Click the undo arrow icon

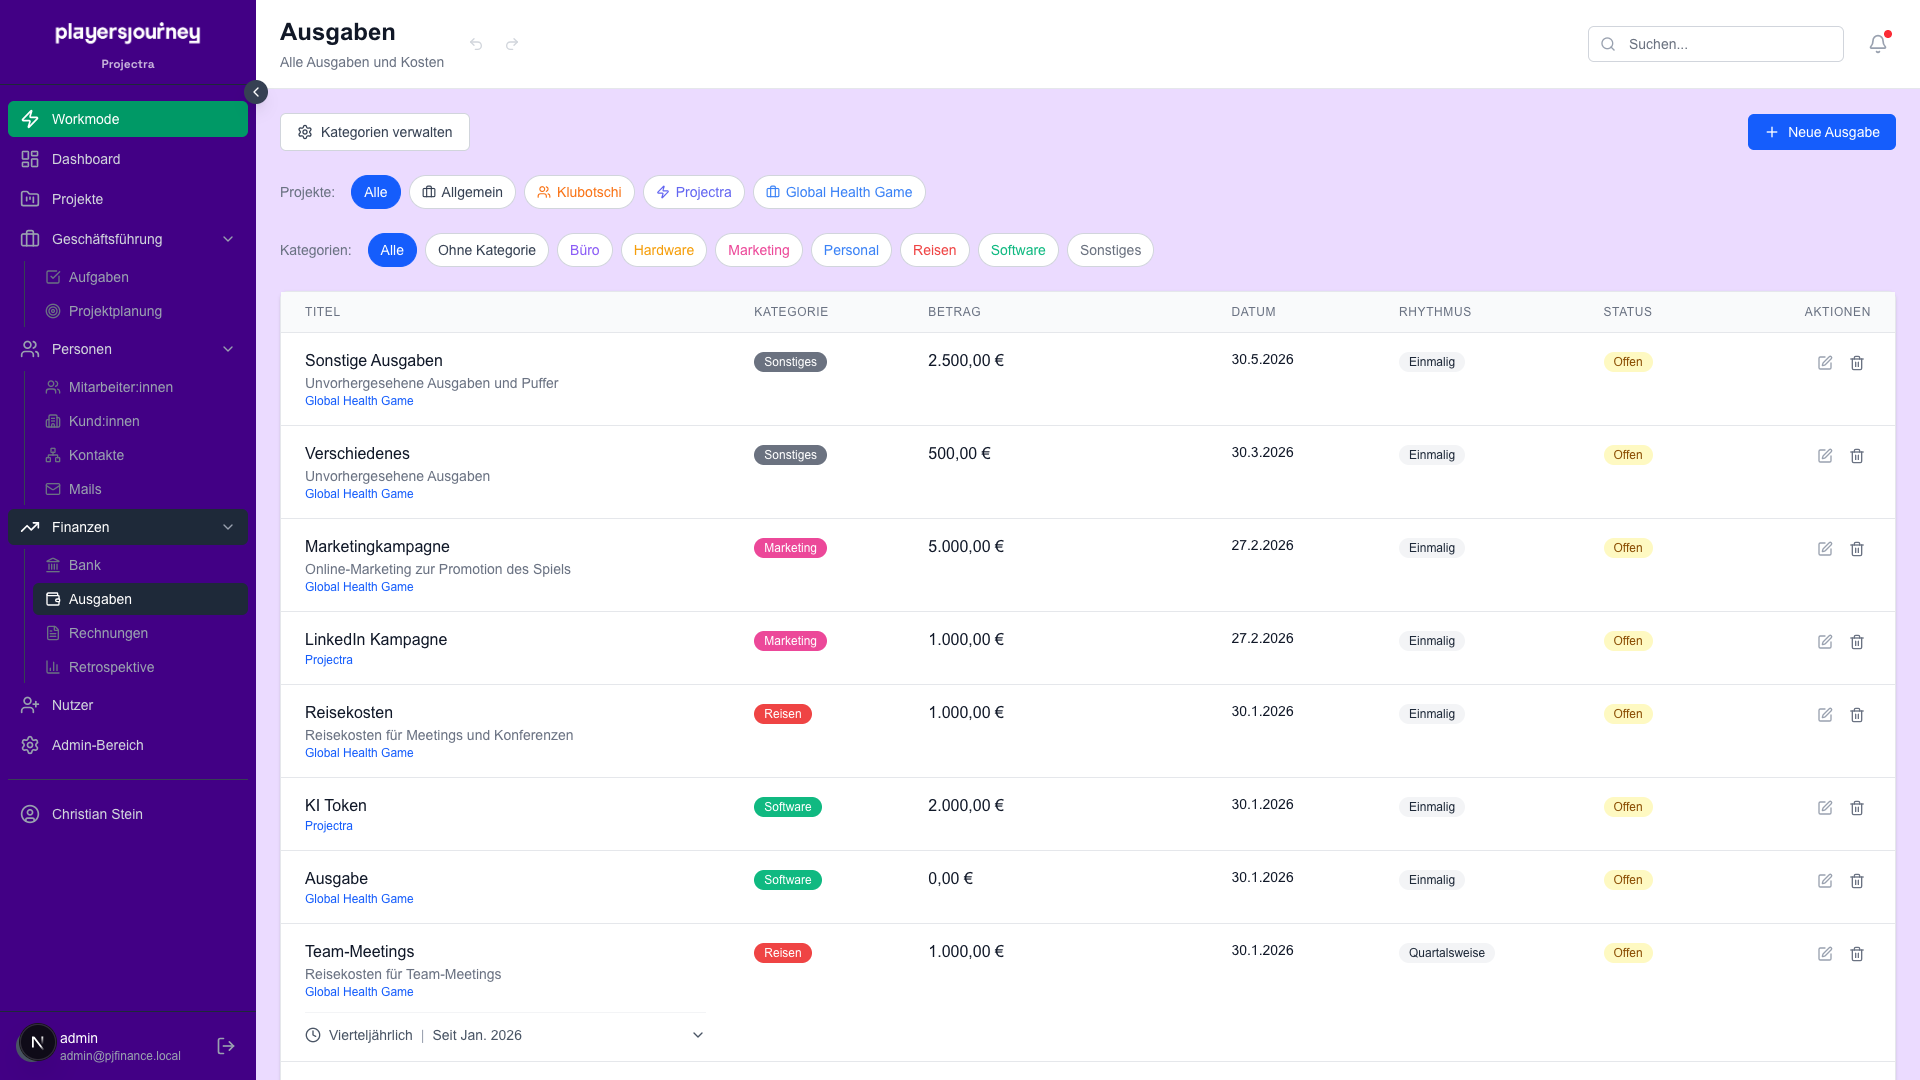pos(476,44)
